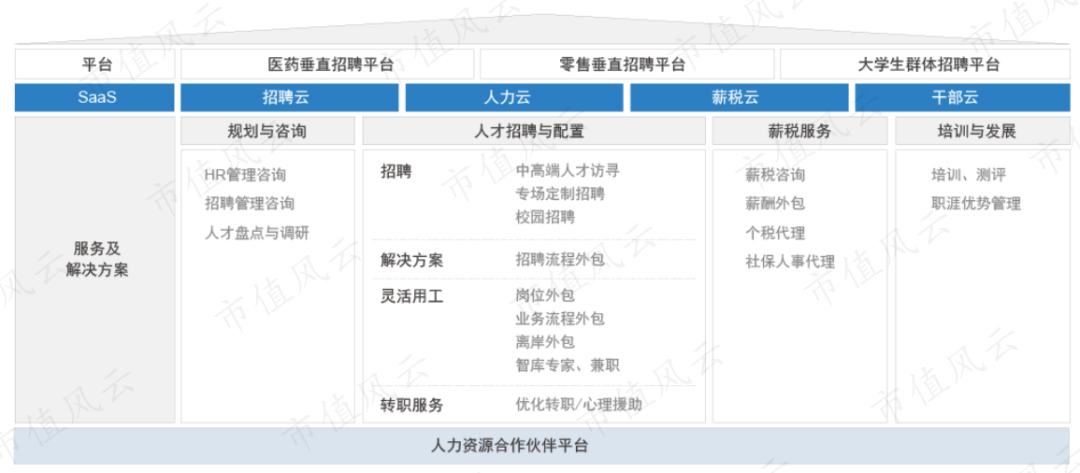Click HR管理咨询 item
The image size is (1080, 473).
click(245, 175)
